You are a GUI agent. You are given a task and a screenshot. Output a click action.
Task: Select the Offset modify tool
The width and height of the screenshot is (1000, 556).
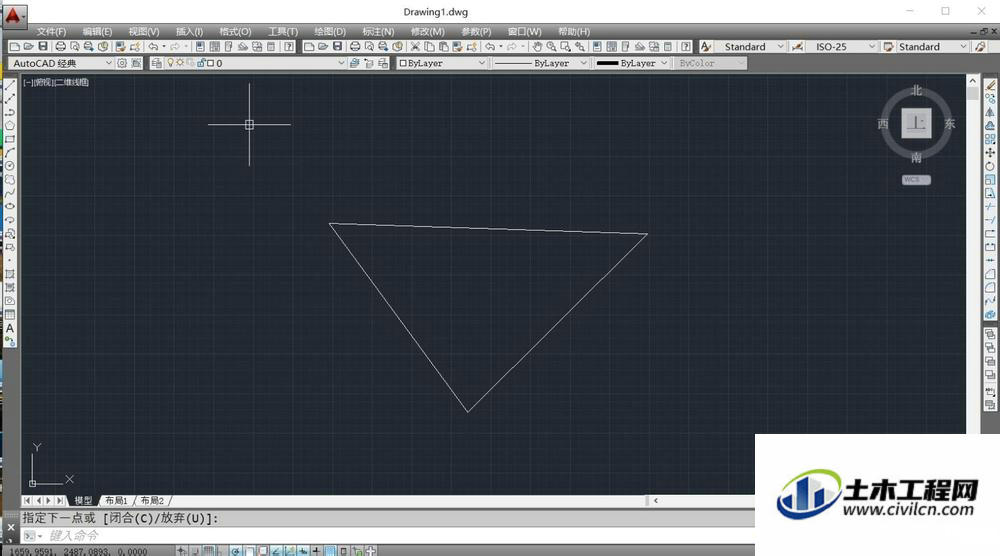pyautogui.click(x=990, y=125)
